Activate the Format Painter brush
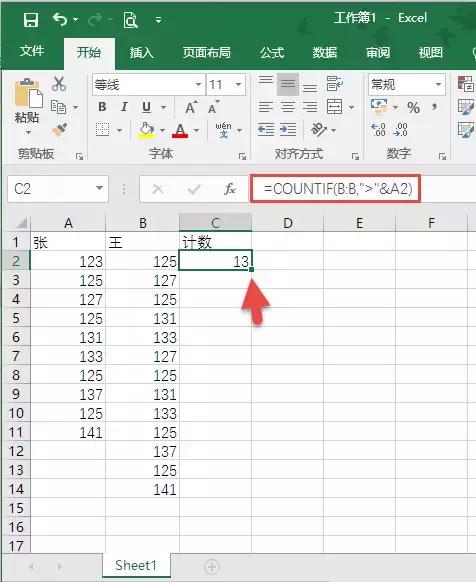Viewport: 476px width, 582px height. pos(59,130)
